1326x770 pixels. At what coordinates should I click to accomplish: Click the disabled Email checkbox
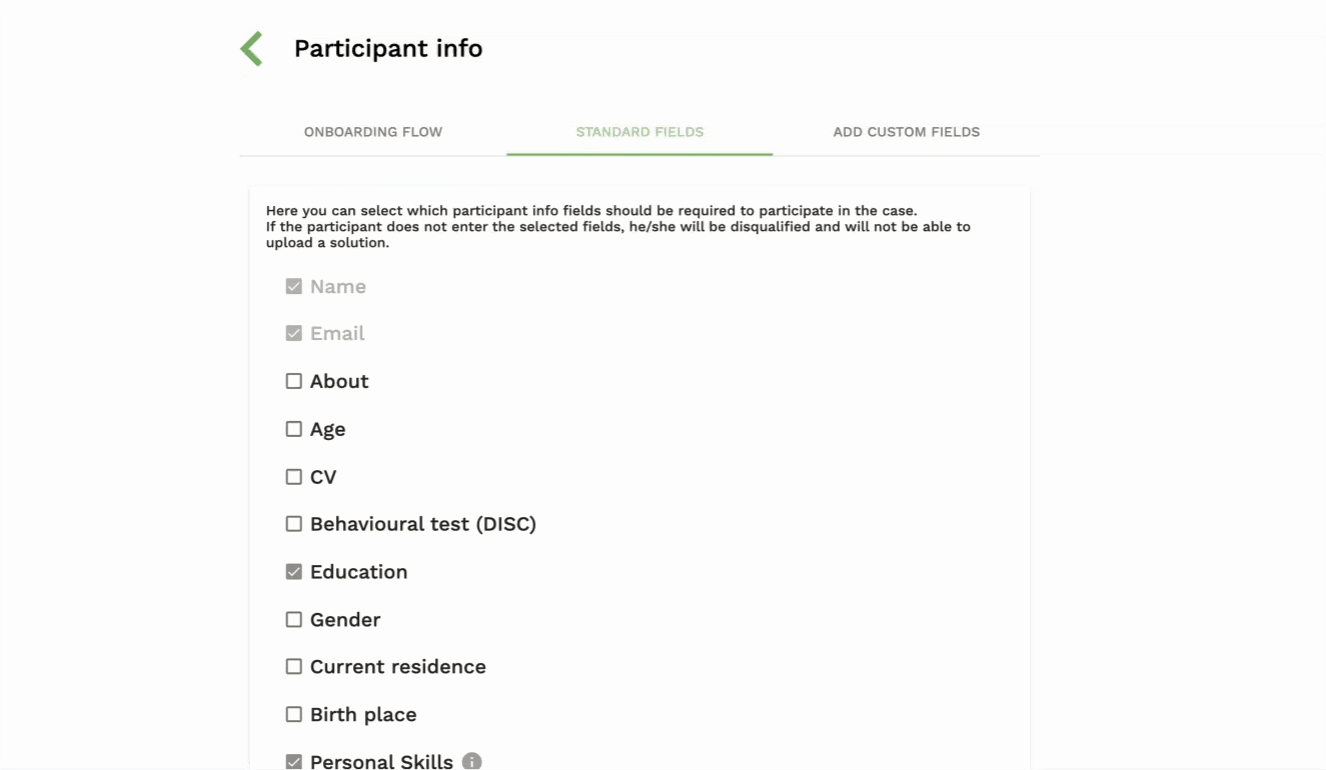tap(294, 334)
